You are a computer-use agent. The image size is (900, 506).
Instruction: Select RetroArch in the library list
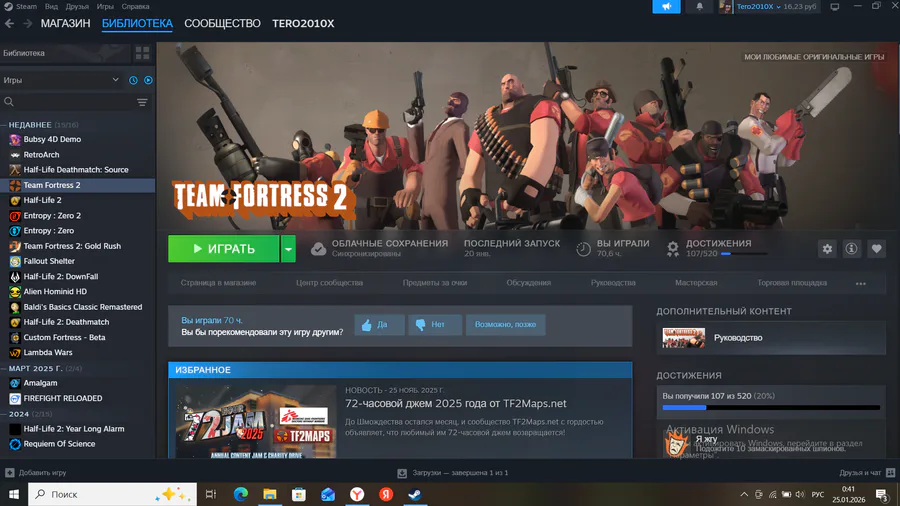pos(77,155)
